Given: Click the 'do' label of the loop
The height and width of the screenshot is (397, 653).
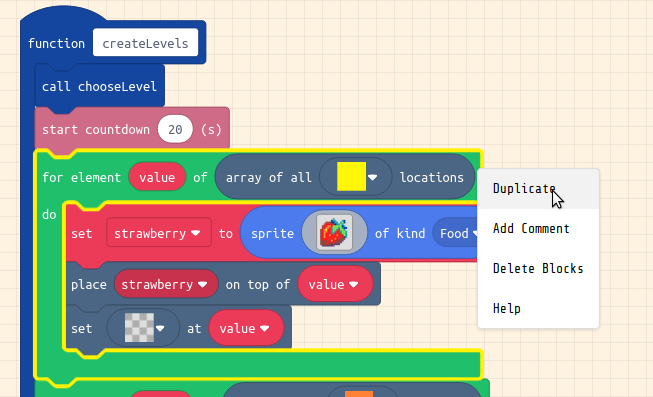Looking at the screenshot, I should coord(49,215).
